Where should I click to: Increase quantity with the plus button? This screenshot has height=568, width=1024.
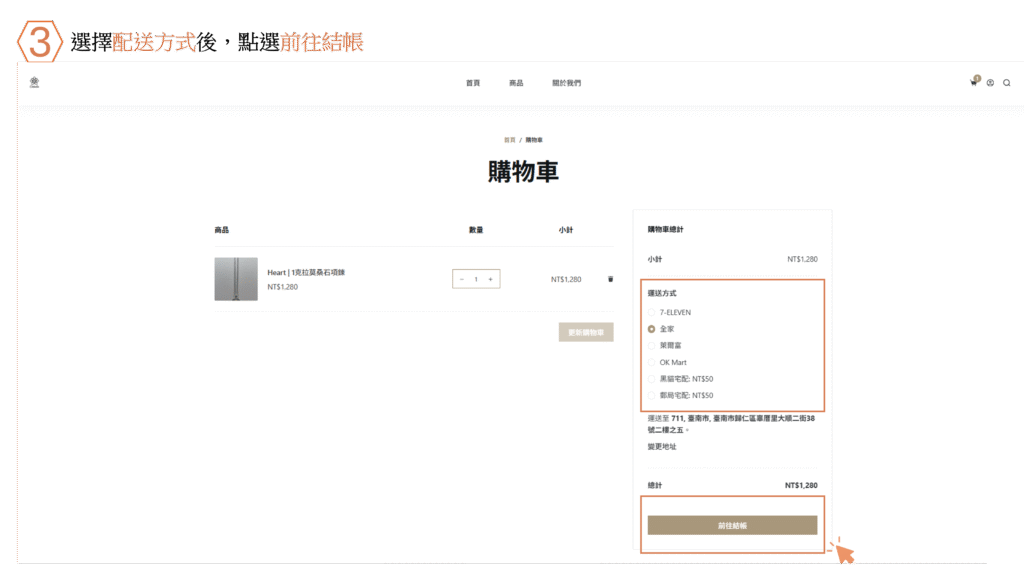[490, 279]
